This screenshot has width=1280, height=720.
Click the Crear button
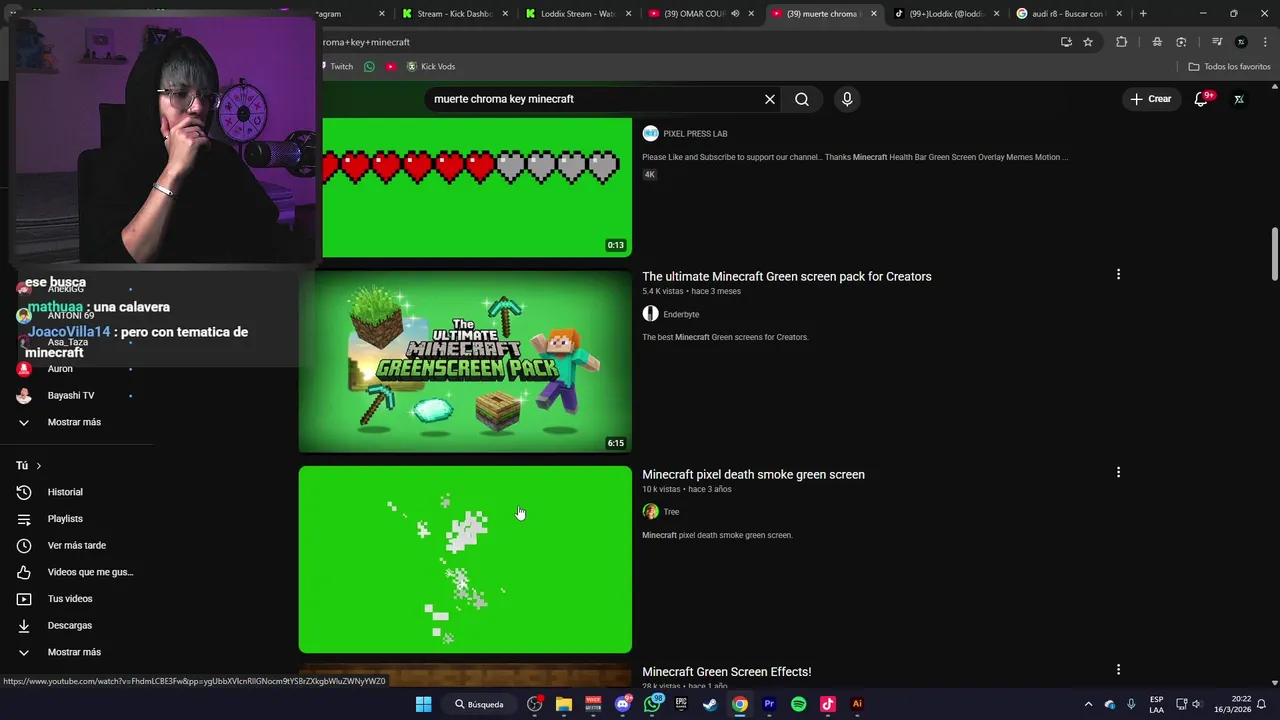[1151, 99]
